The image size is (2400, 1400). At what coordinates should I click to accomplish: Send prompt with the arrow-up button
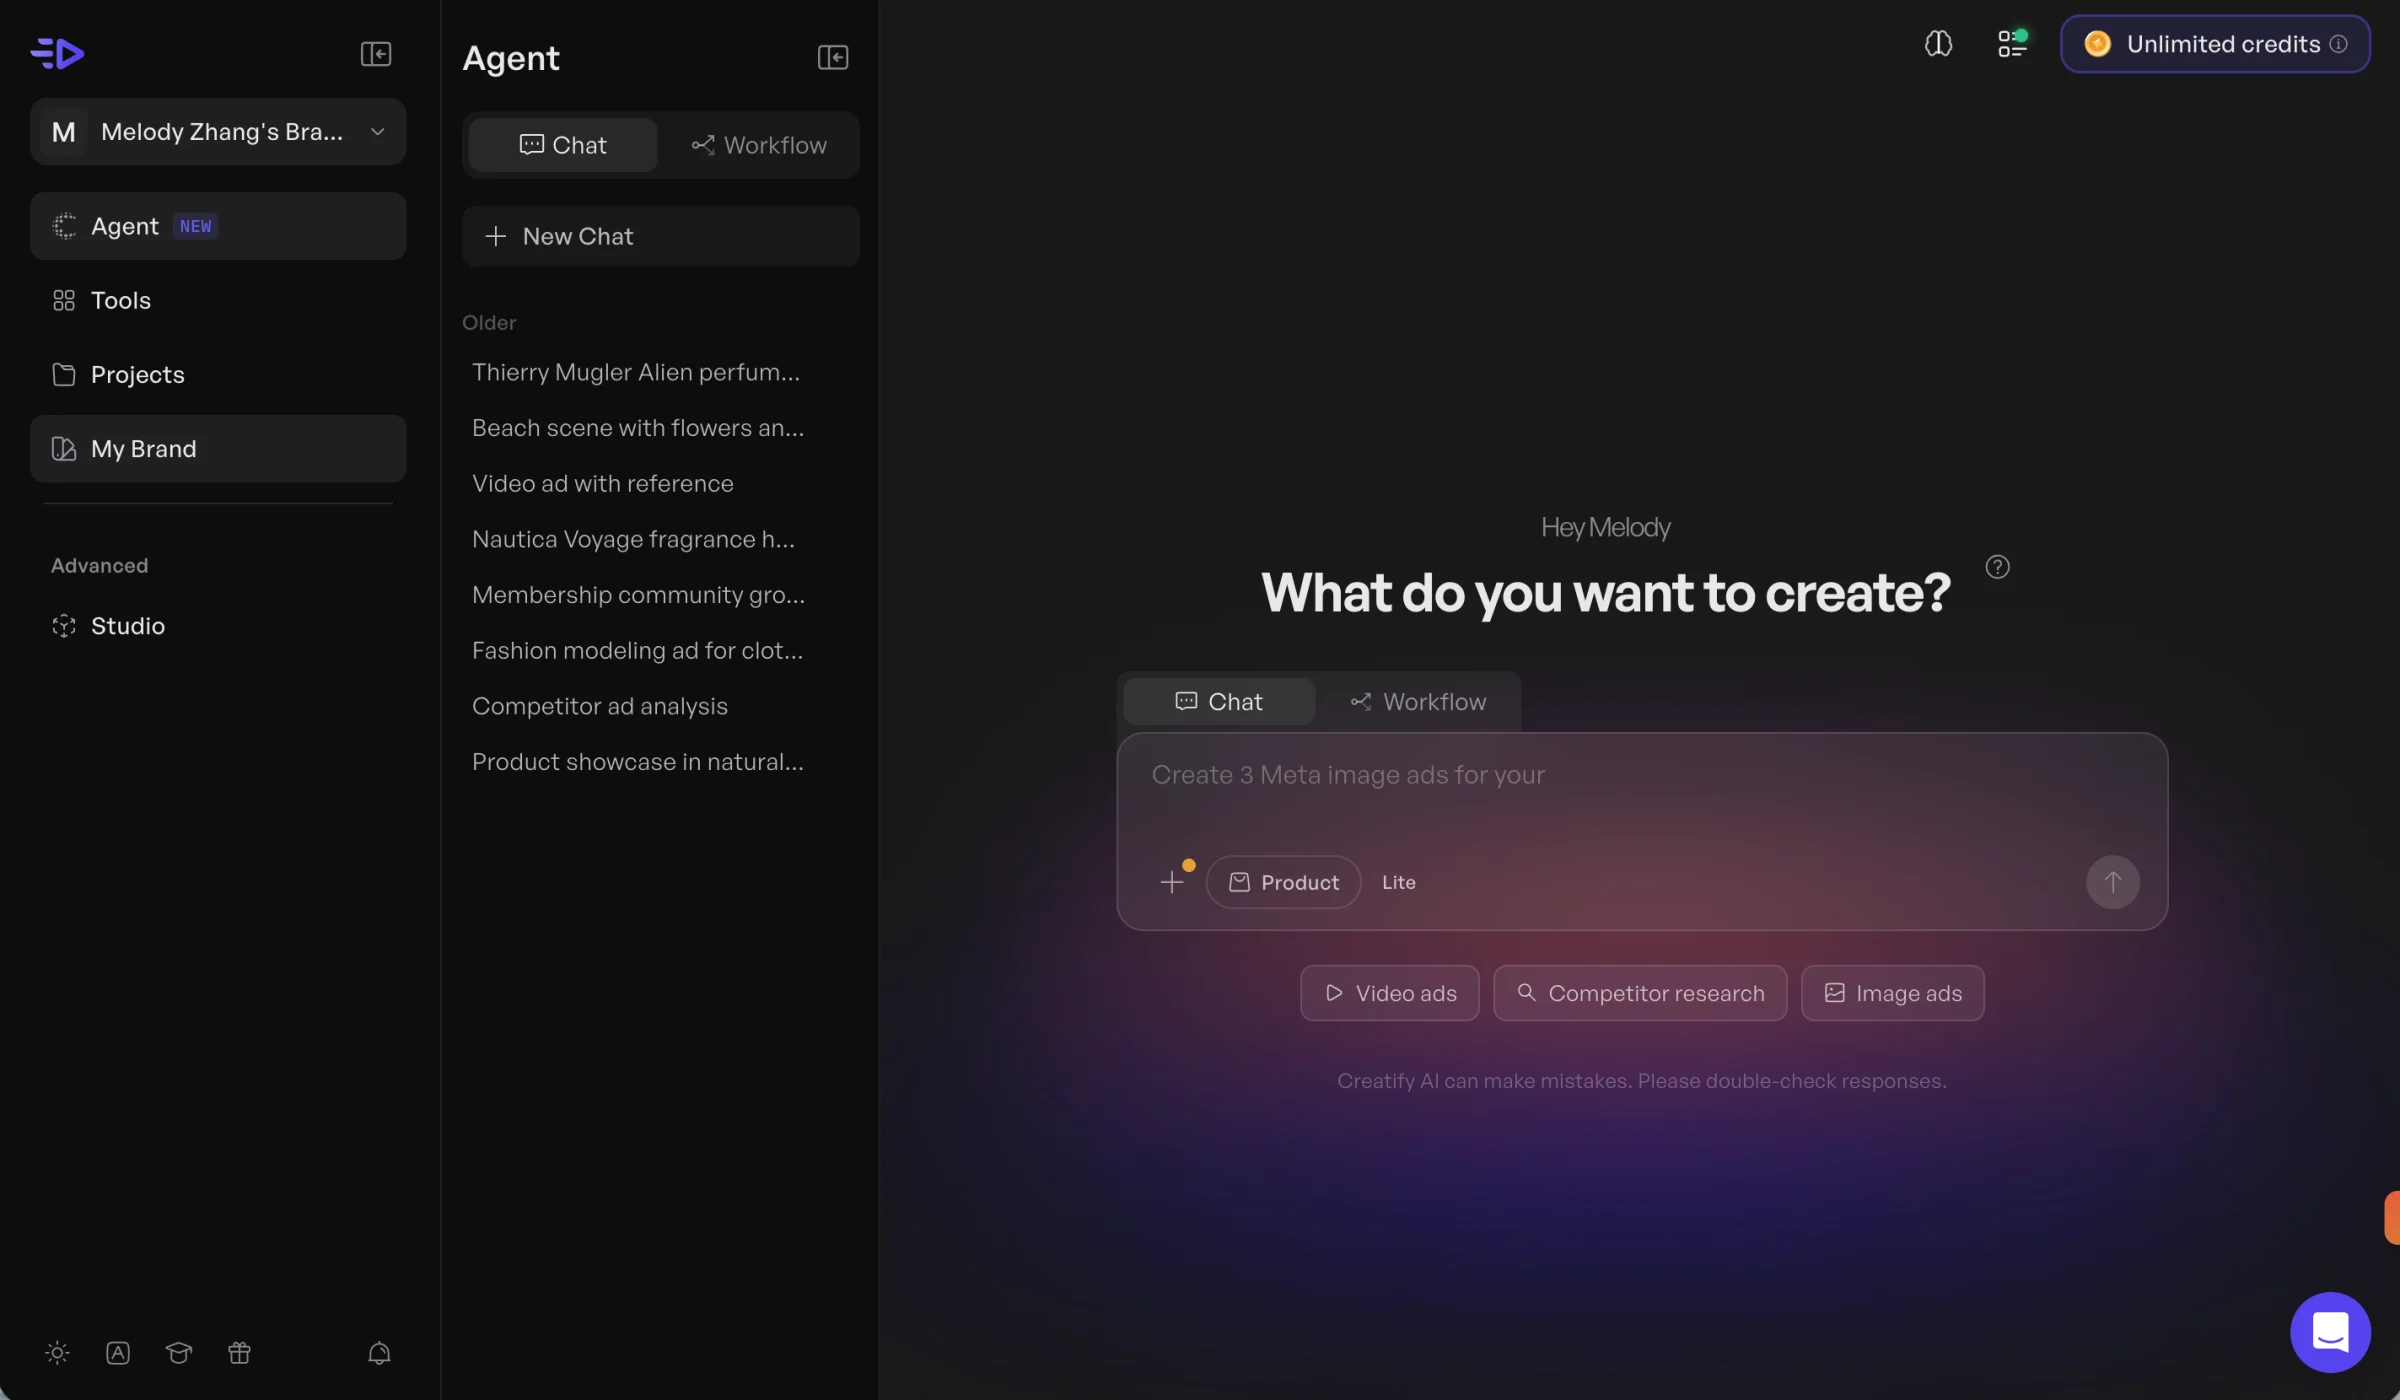click(2112, 882)
